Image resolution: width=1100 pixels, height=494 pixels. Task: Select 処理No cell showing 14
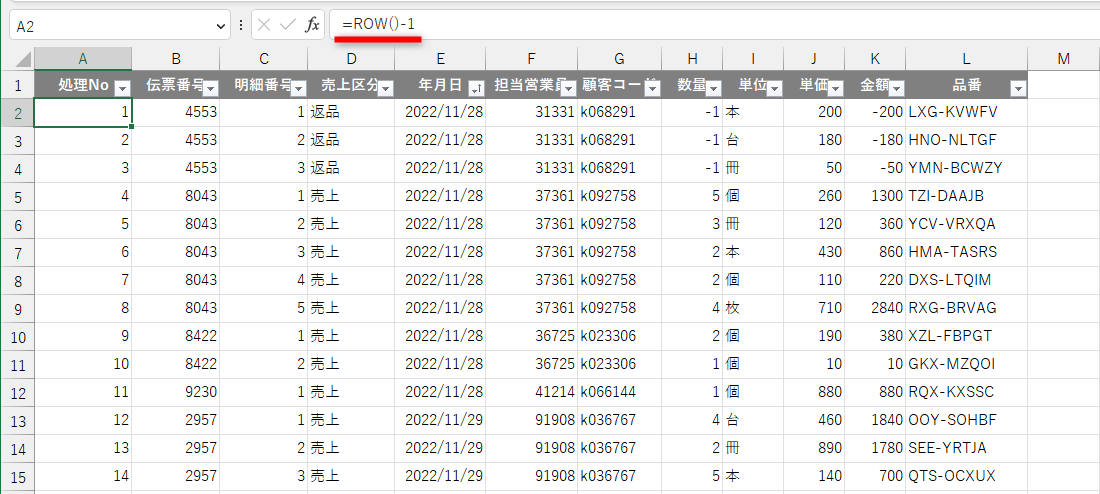(83, 476)
